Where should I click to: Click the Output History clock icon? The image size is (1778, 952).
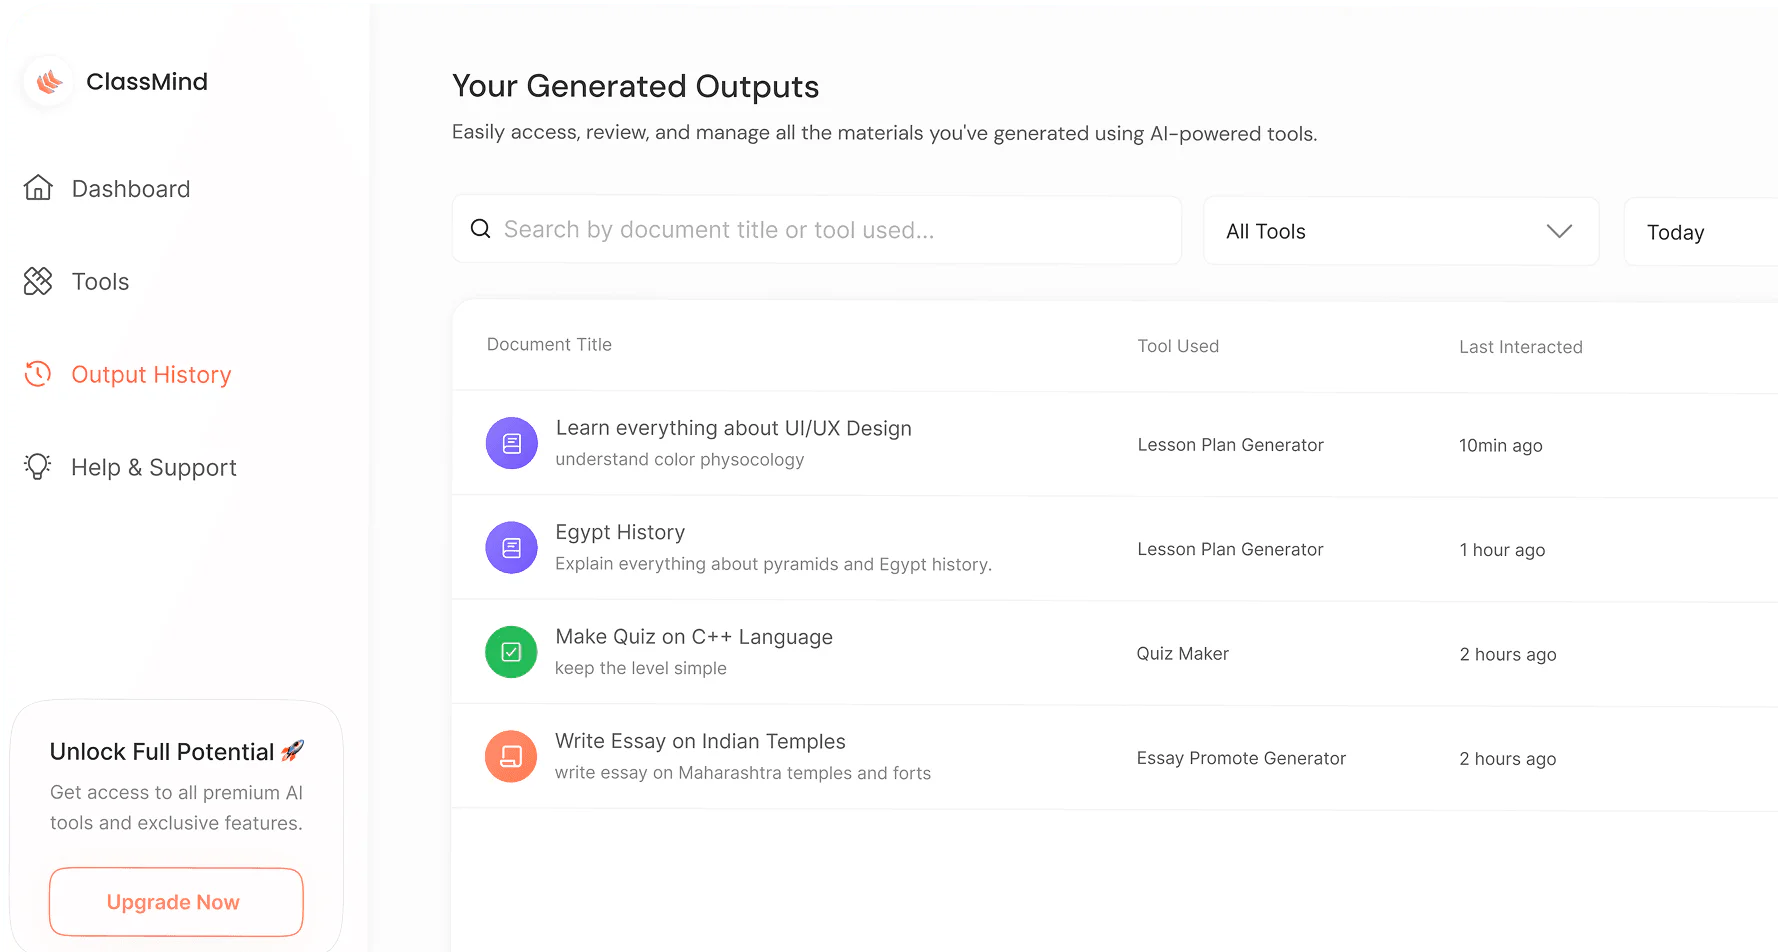click(x=38, y=374)
